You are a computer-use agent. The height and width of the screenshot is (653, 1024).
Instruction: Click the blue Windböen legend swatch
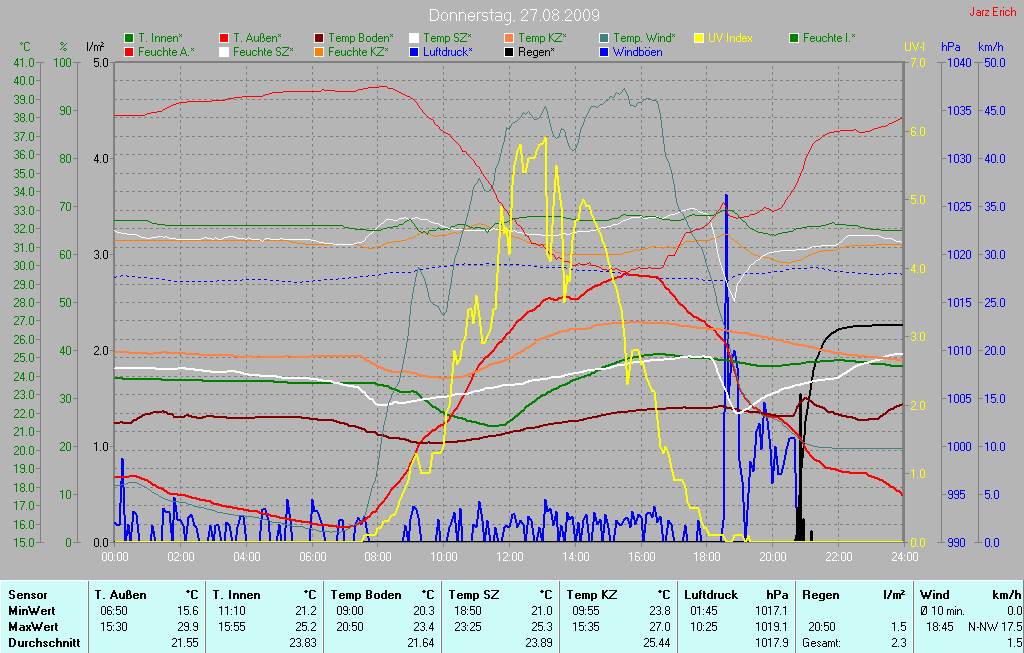click(x=604, y=52)
